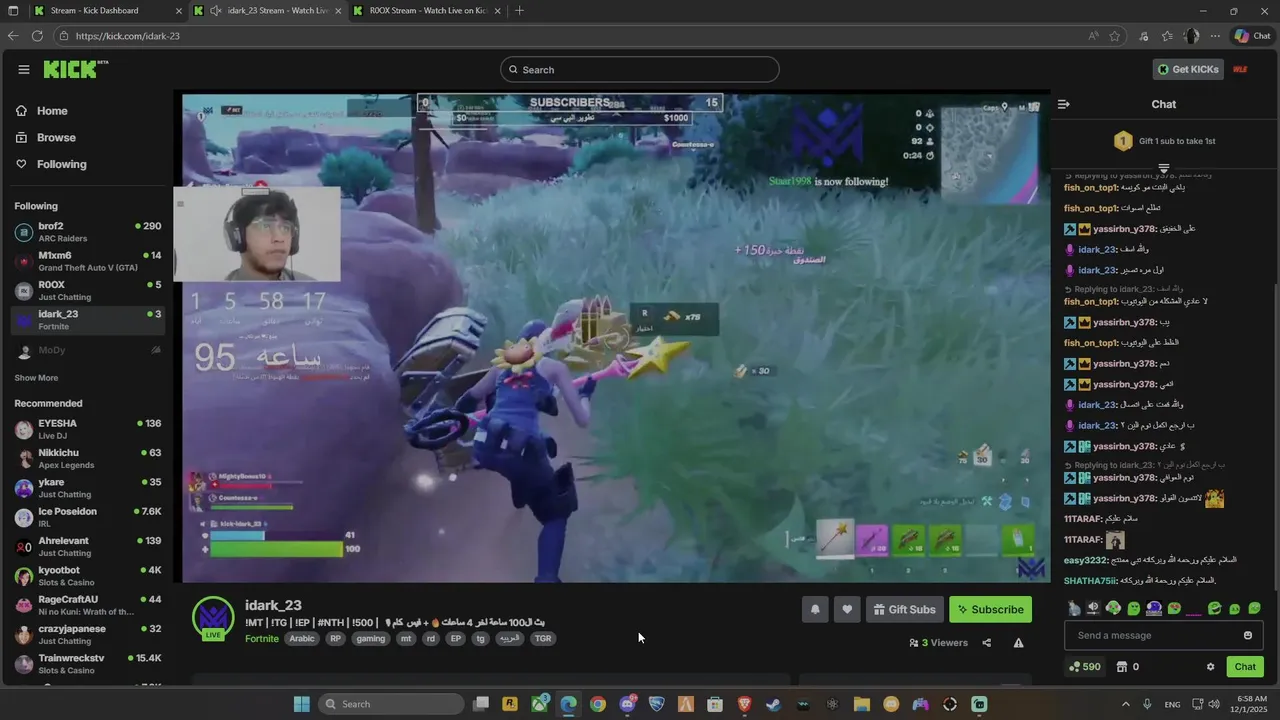Click the Fortnite category link
Viewport: 1280px width, 720px height.
click(262, 639)
